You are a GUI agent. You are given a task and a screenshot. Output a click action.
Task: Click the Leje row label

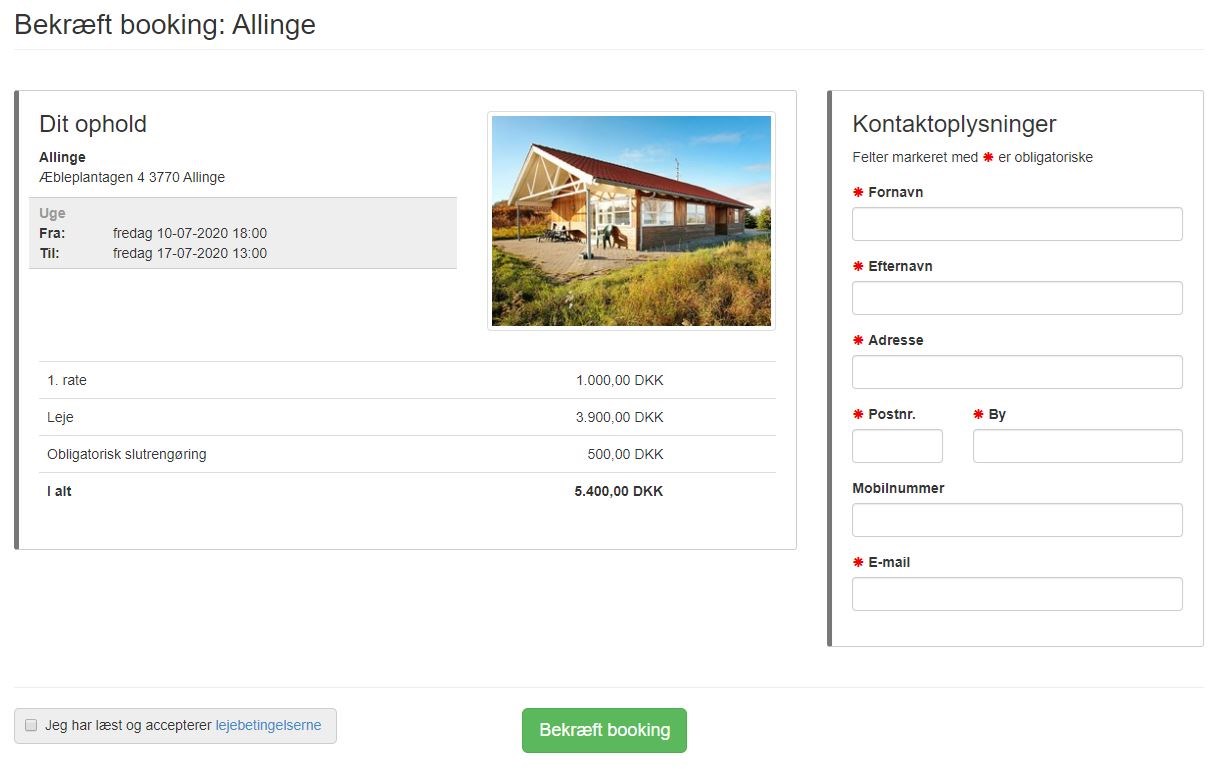click(x=60, y=417)
